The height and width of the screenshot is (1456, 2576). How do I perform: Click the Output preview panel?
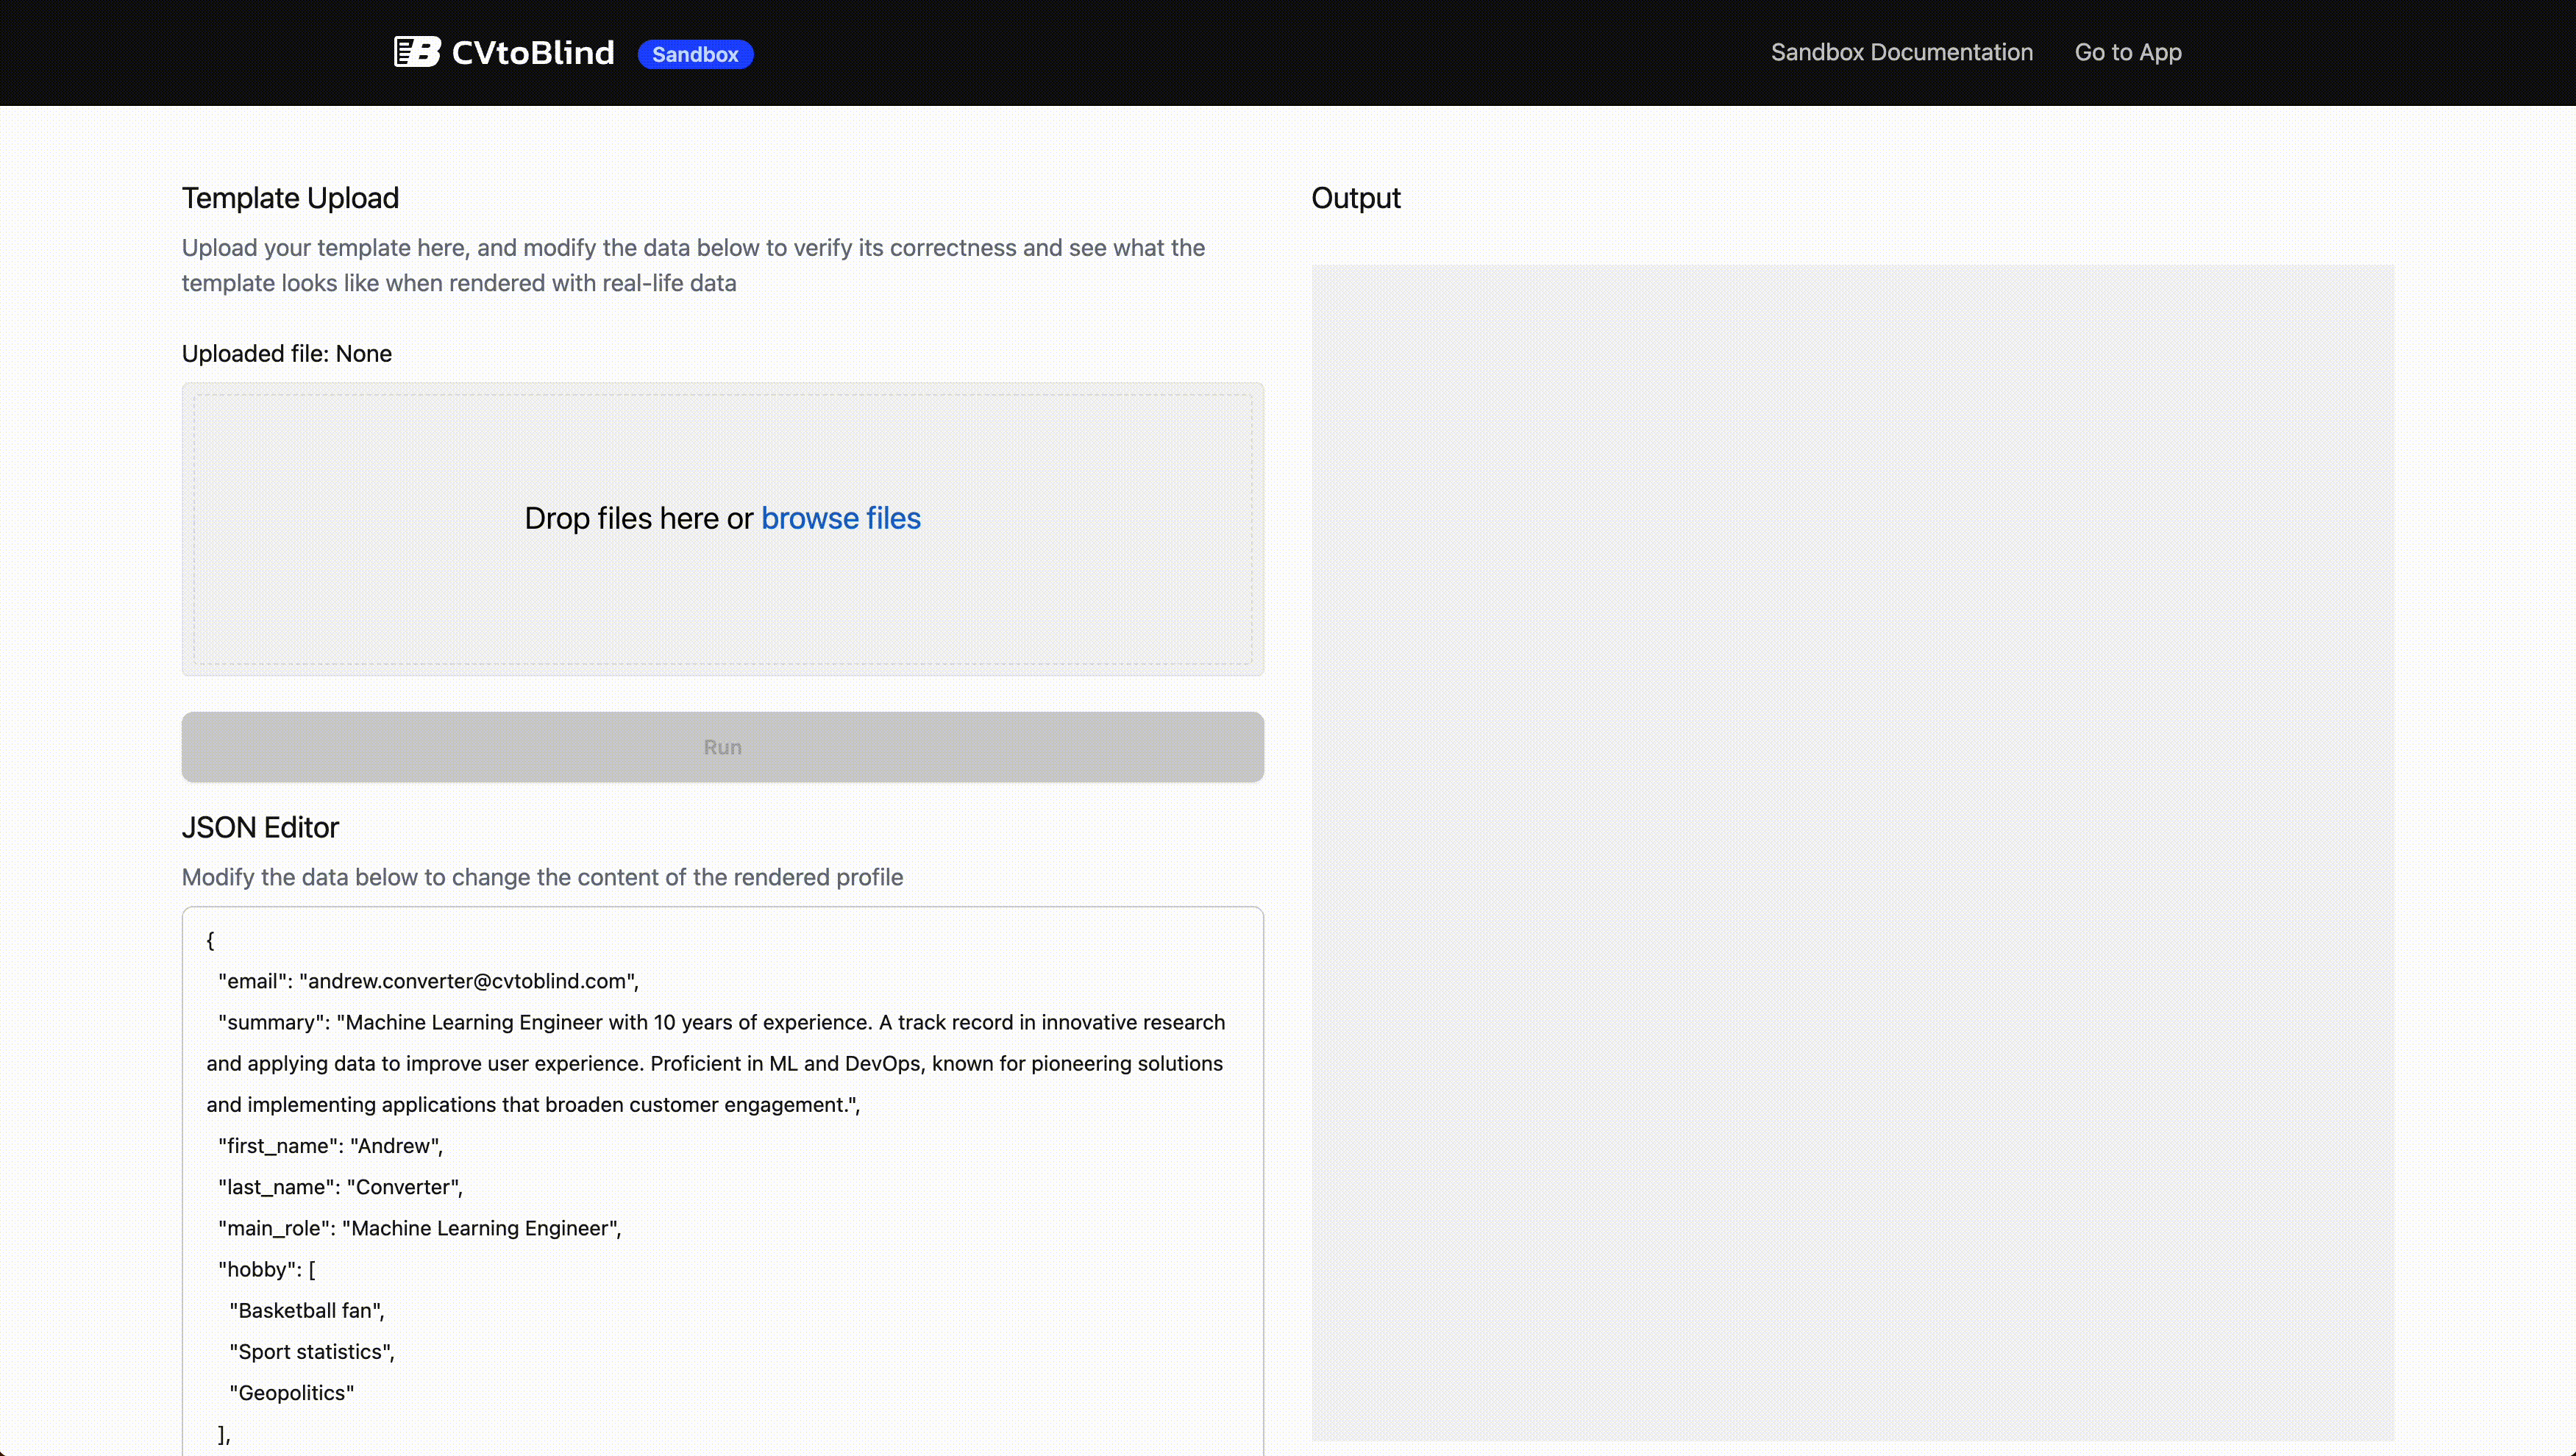click(x=1853, y=852)
